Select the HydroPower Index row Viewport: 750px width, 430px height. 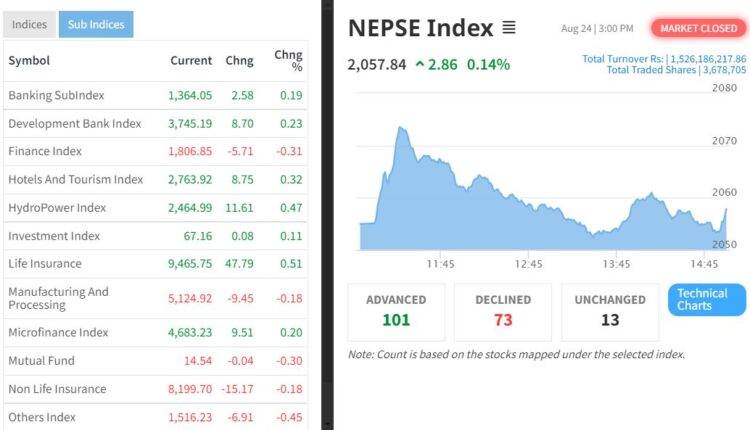[57, 207]
